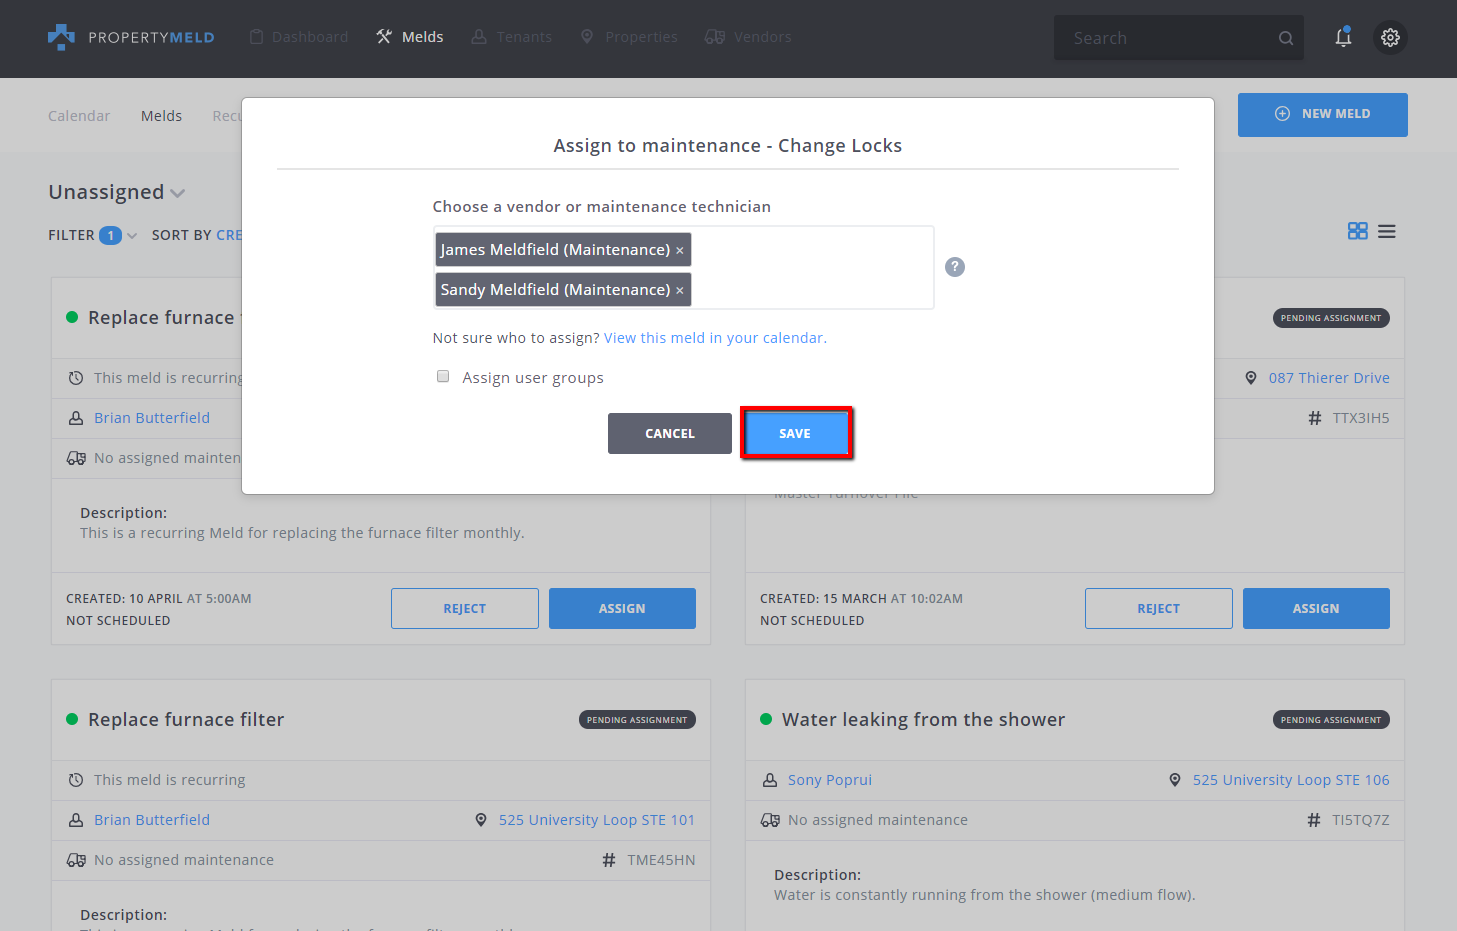This screenshot has height=931, width=1457.
Task: Remove Sandy Meldfield from assignees
Action: tap(680, 291)
